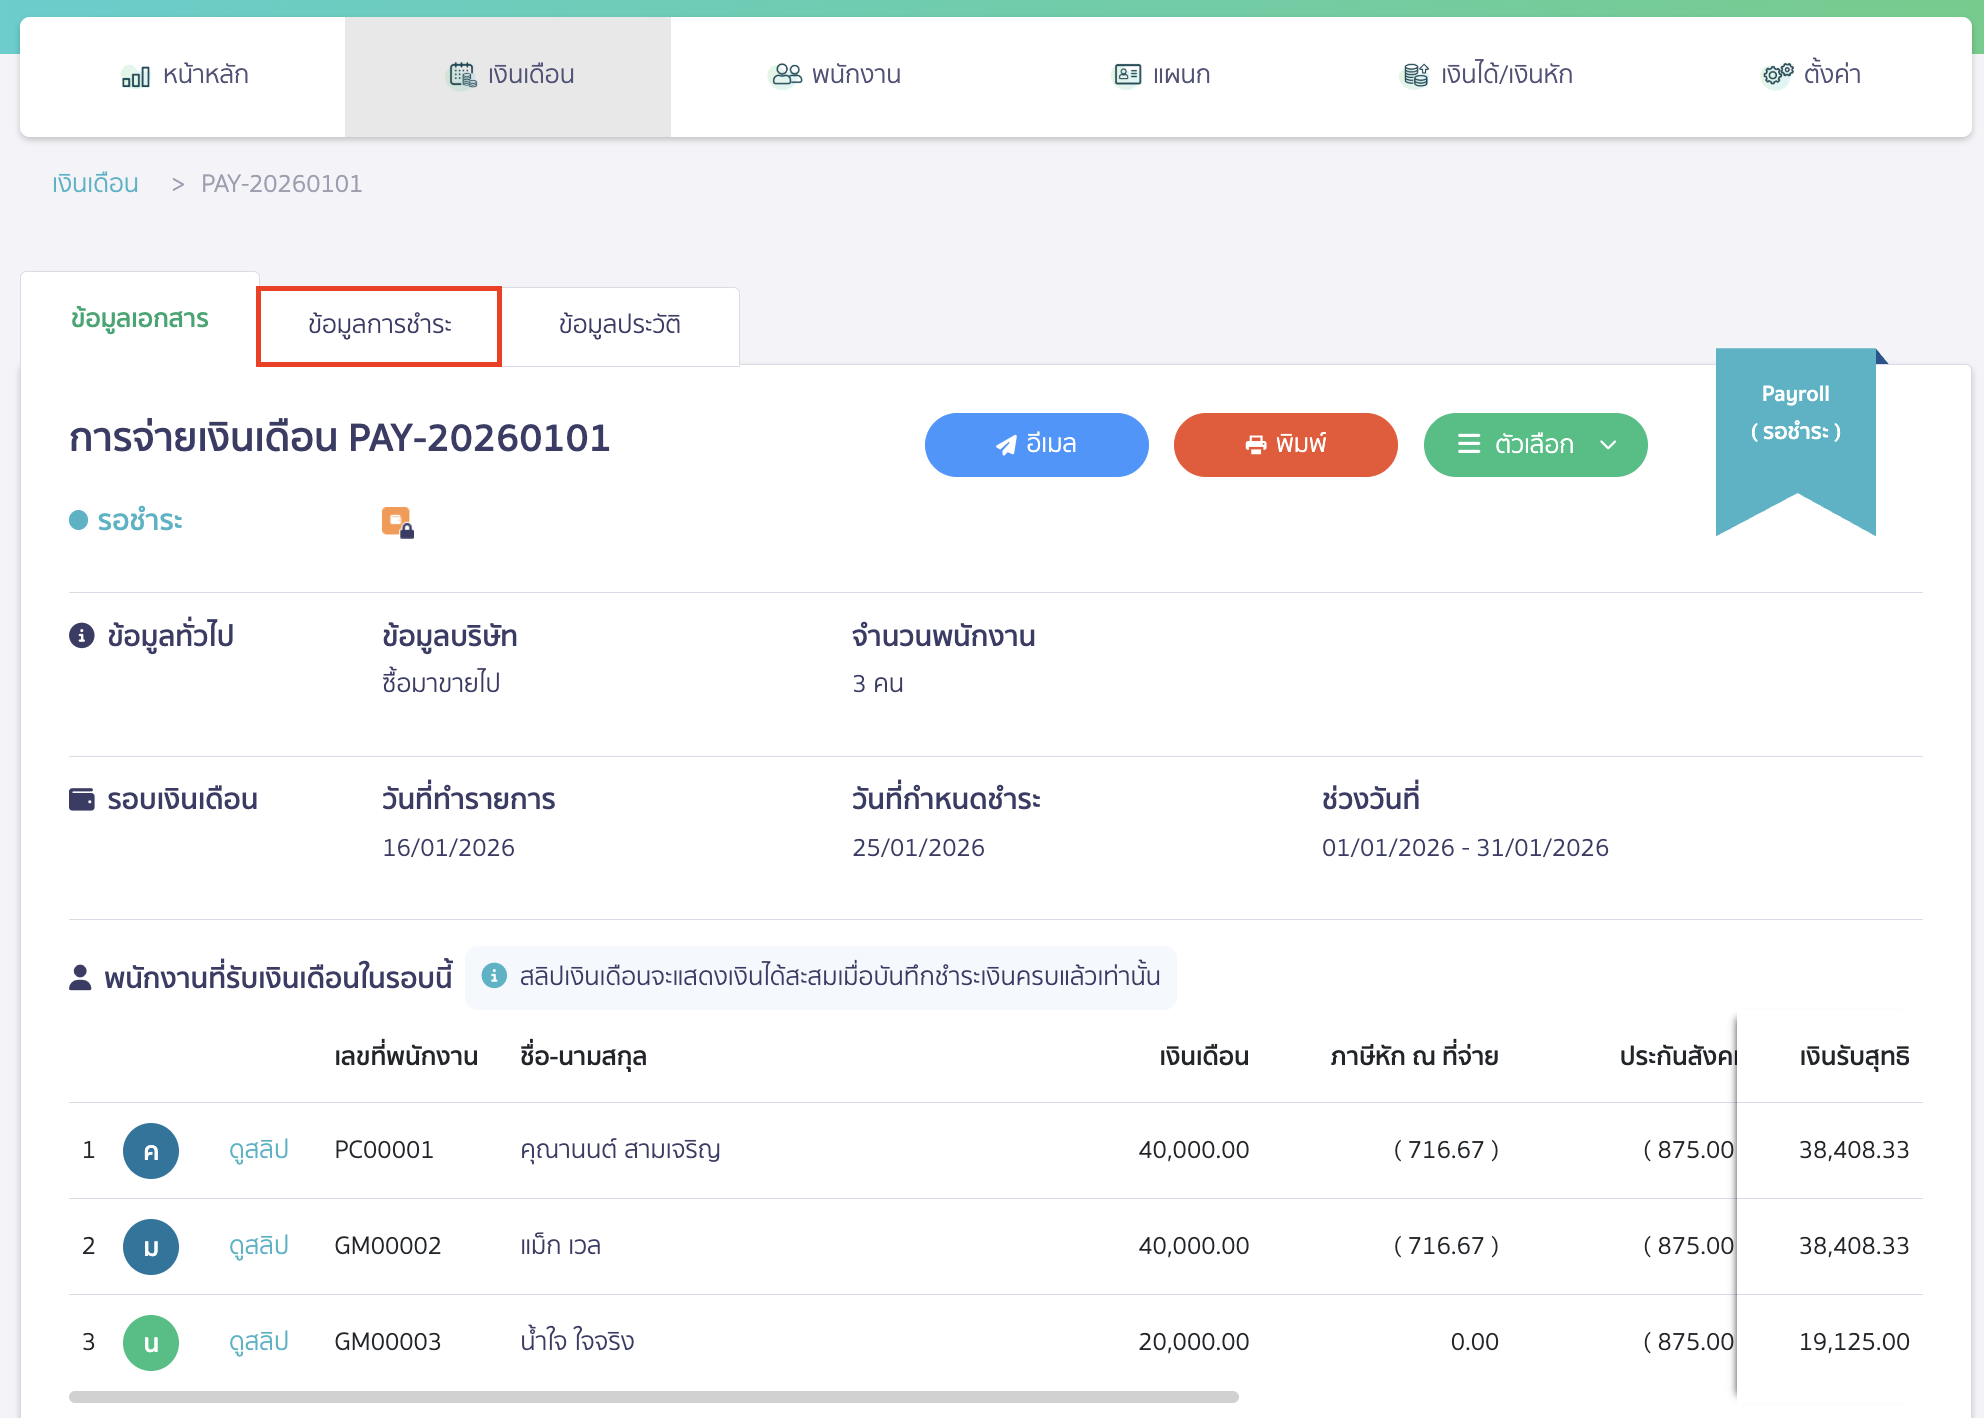Click the employees people icon
The image size is (1984, 1418).
[787, 75]
